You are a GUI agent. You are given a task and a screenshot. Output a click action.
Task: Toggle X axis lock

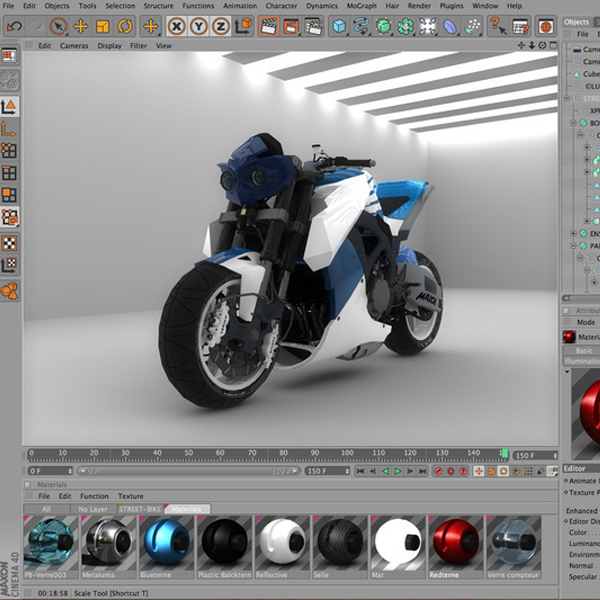178,26
